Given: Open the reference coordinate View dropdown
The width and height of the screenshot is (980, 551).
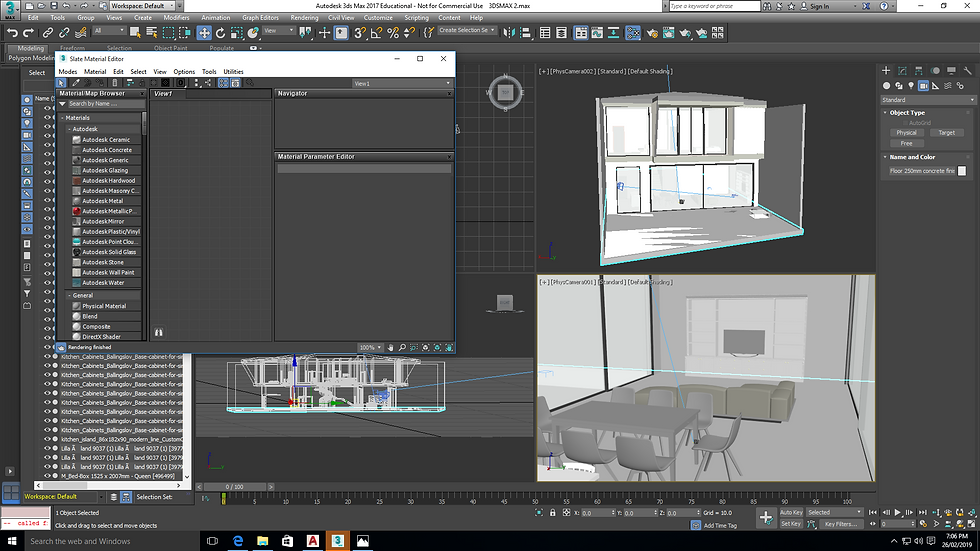Looking at the screenshot, I should click(278, 31).
